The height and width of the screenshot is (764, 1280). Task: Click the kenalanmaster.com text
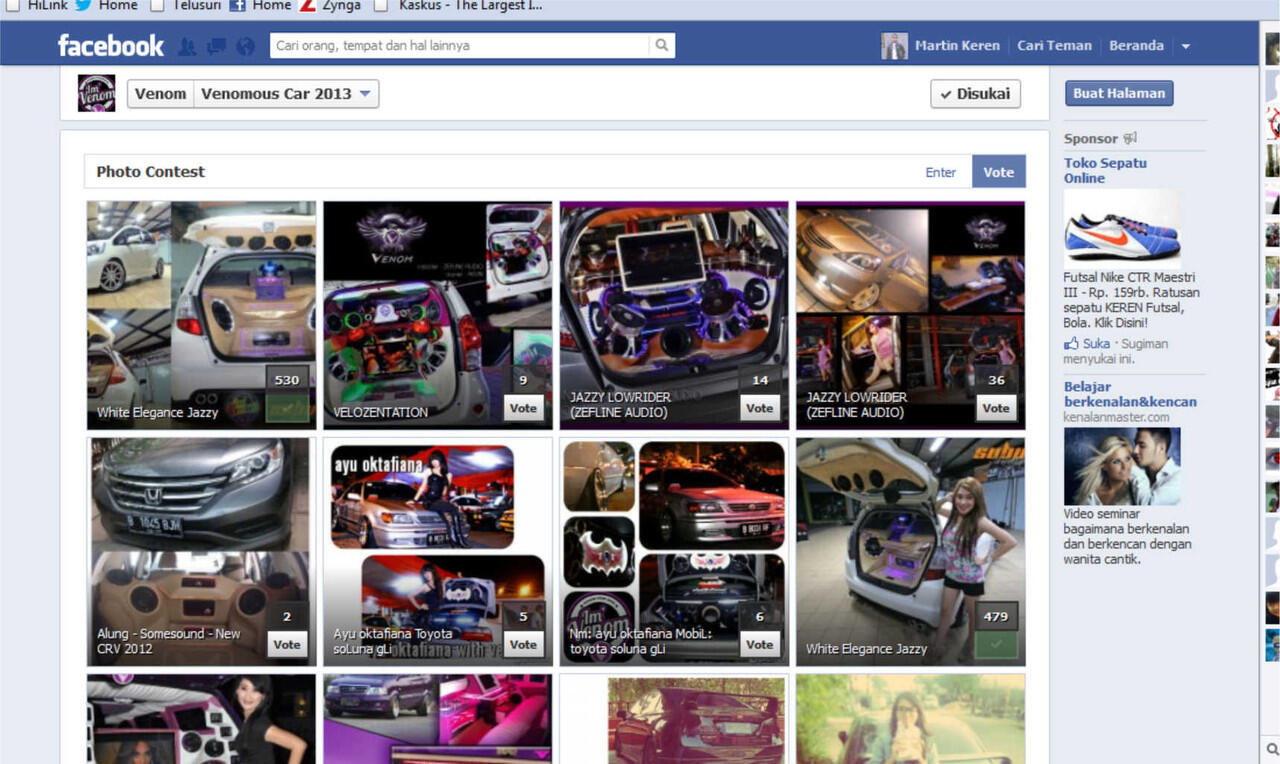coord(1116,417)
